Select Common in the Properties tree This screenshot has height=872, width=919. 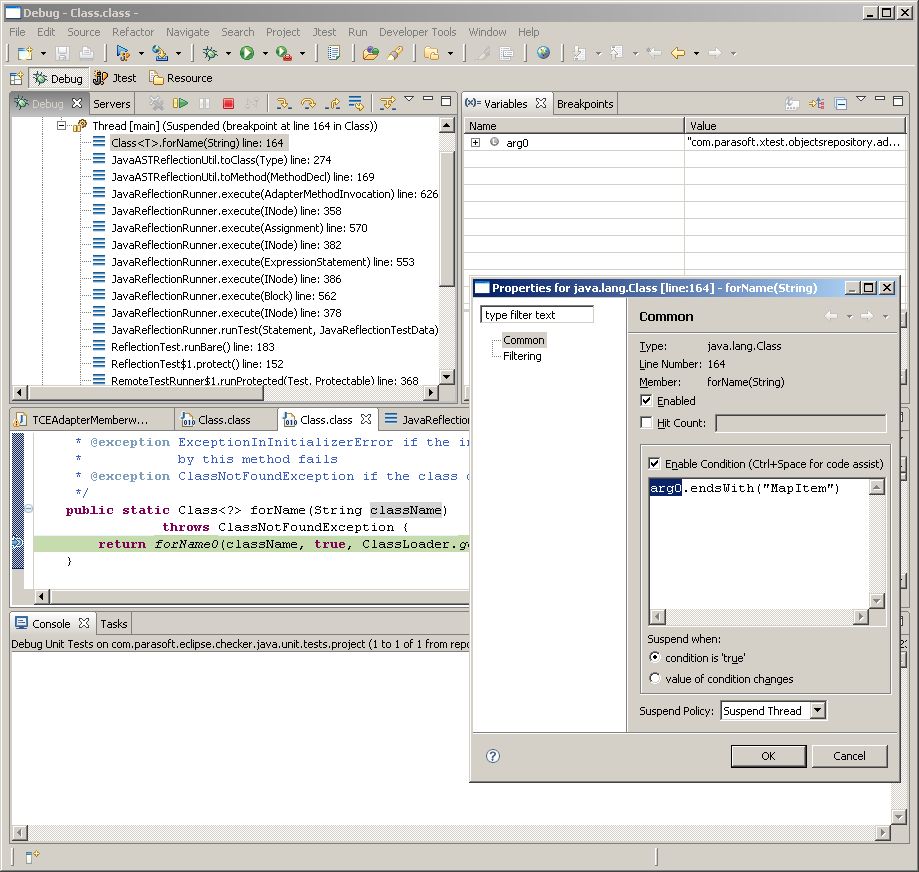pos(523,340)
